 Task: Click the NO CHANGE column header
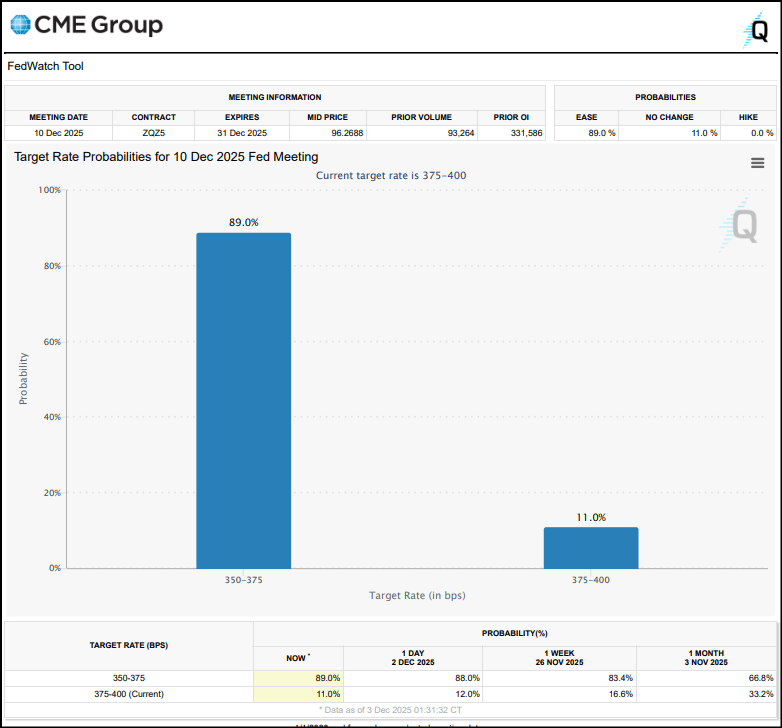[x=669, y=117]
